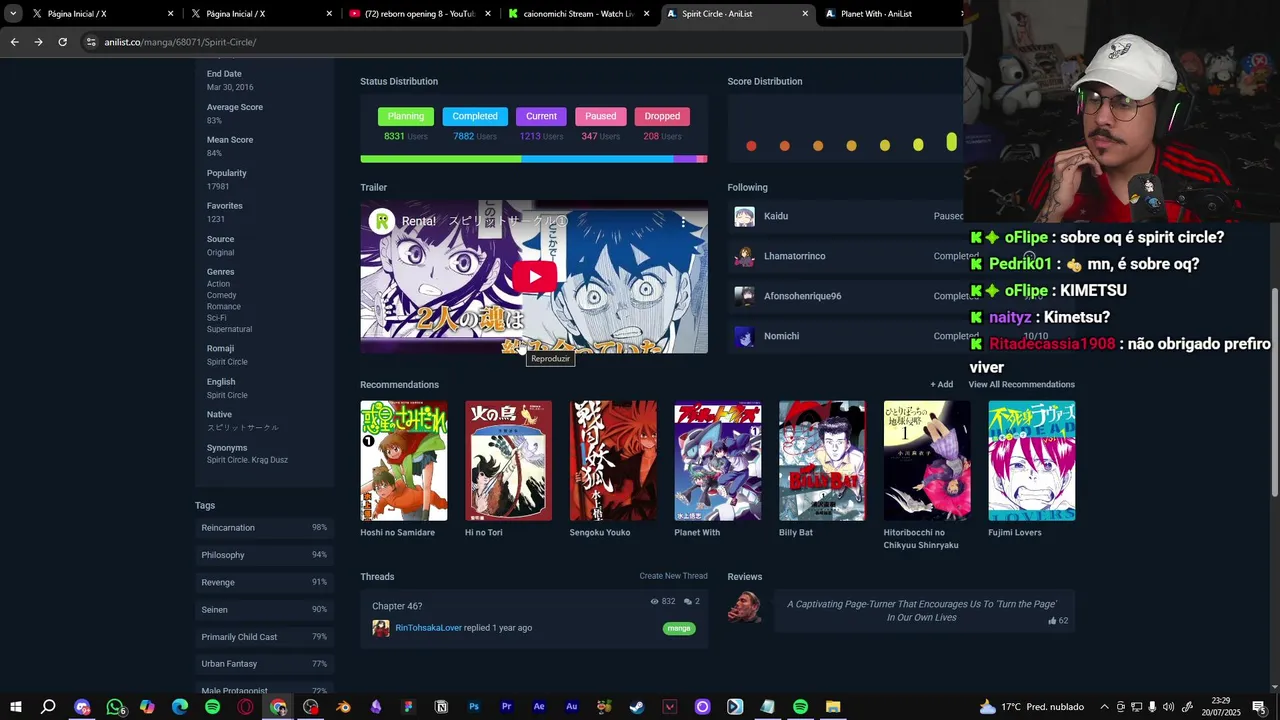
Task: Open the tab search dropdown arrow
Action: 12,14
